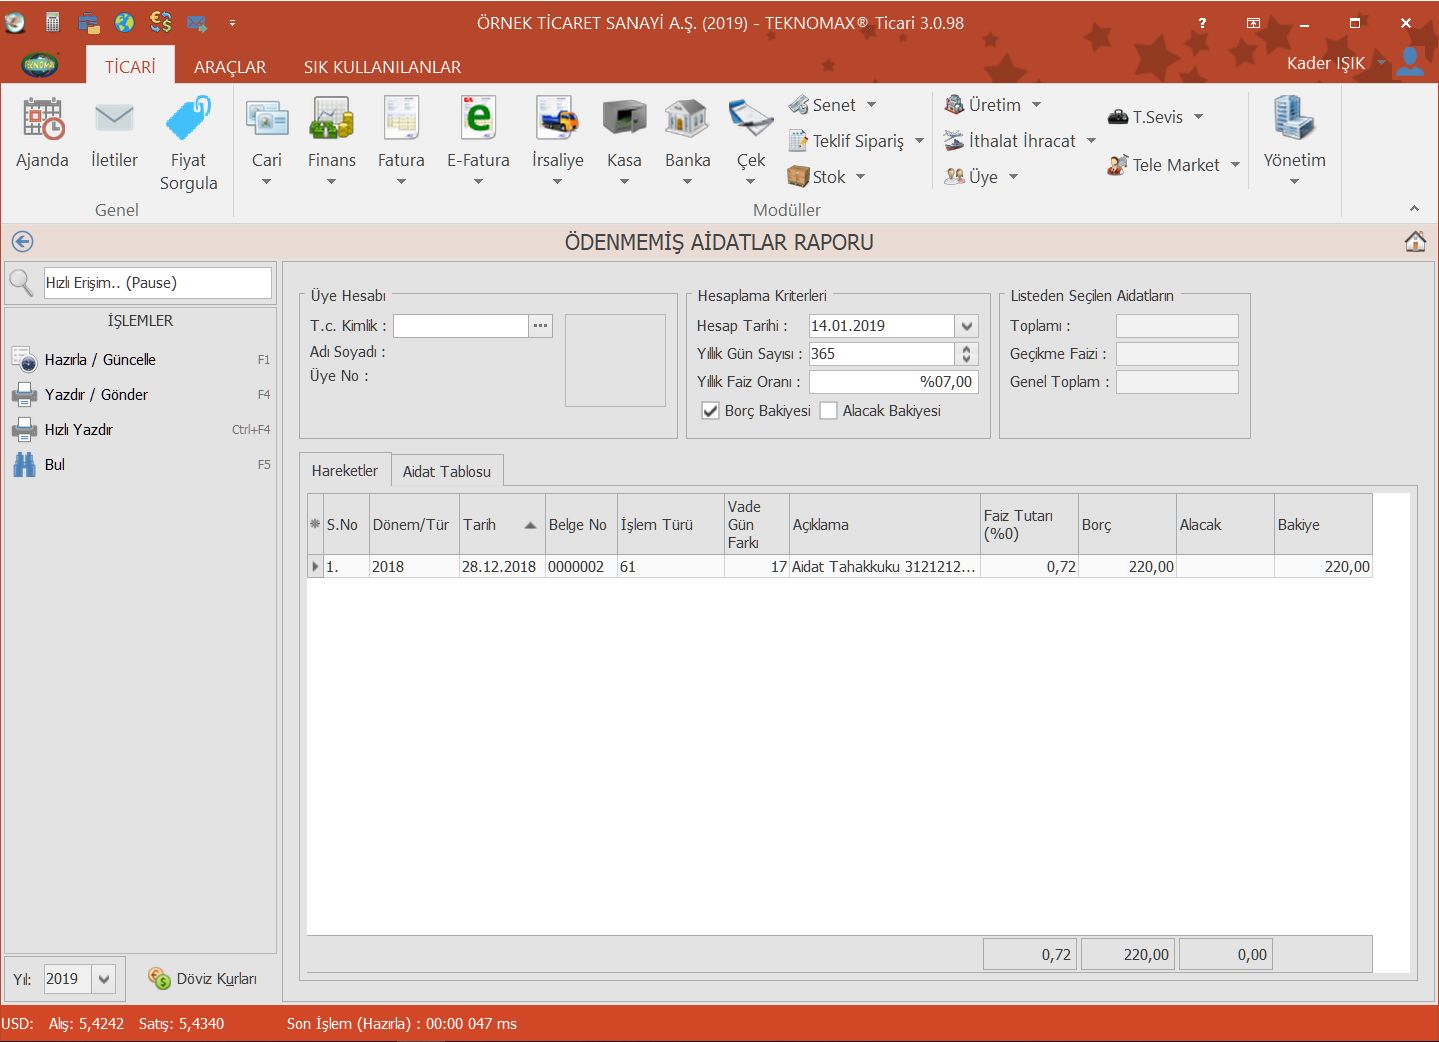Open the E-Fatura module icon
This screenshot has height=1042, width=1439.
coord(478,120)
